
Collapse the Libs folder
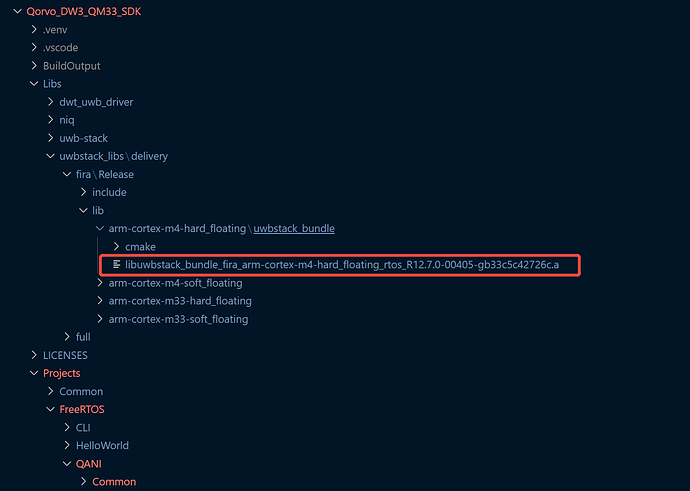pos(51,84)
